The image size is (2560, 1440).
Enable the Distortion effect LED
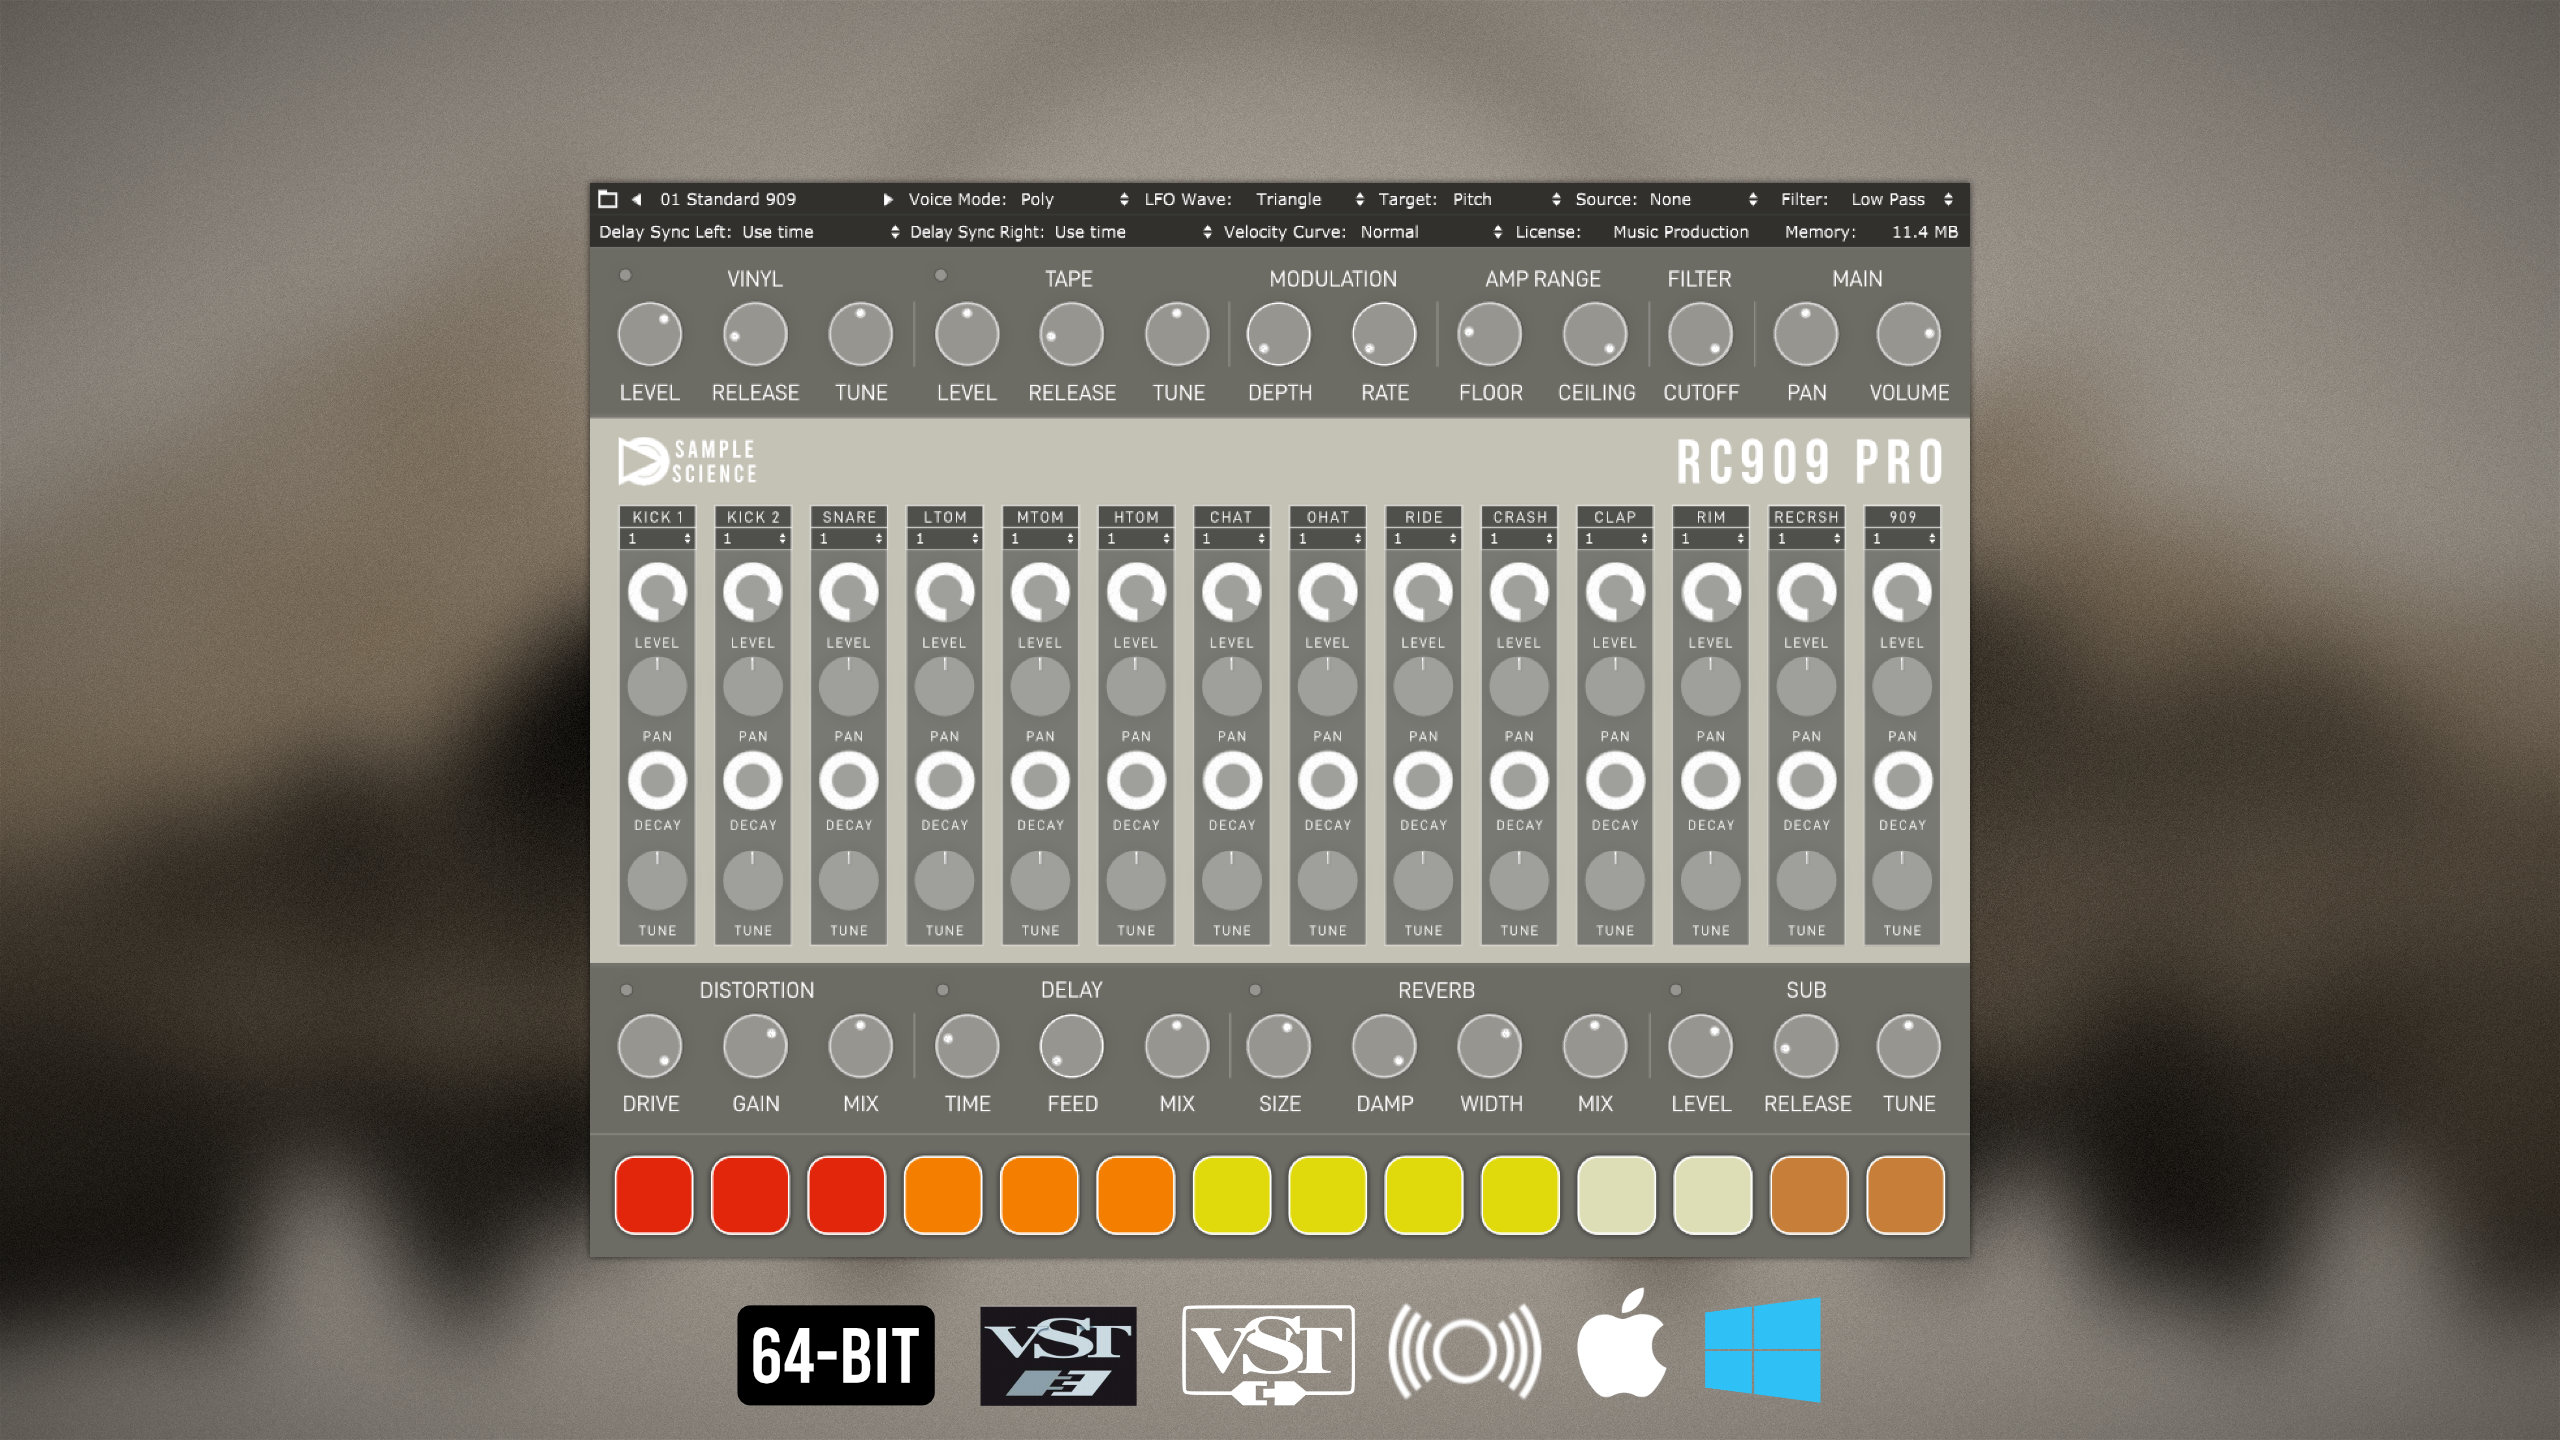tap(626, 989)
